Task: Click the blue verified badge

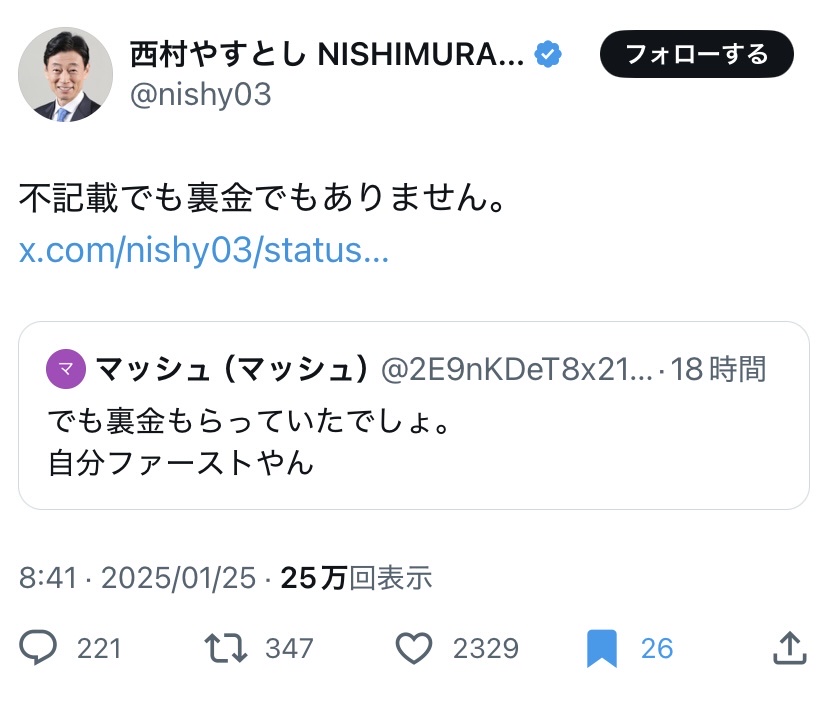Action: [548, 54]
